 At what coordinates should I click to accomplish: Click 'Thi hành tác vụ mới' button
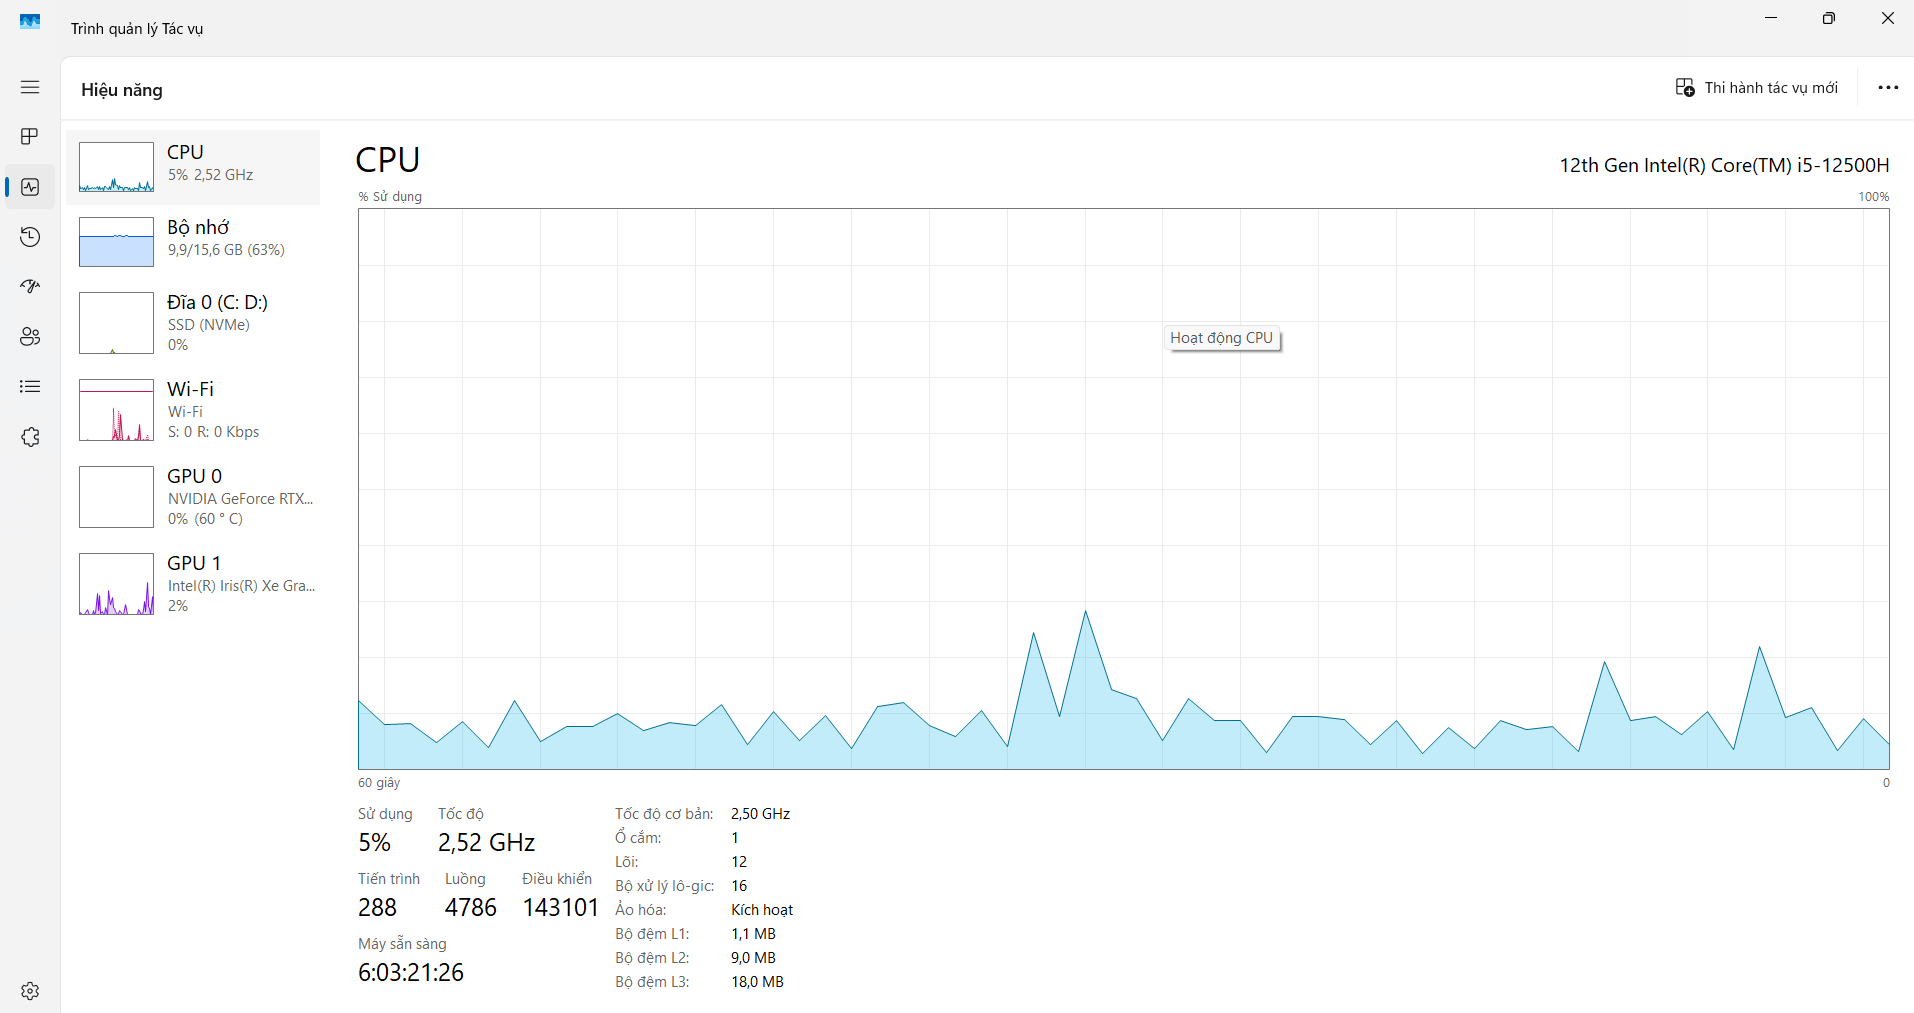[x=1757, y=88]
